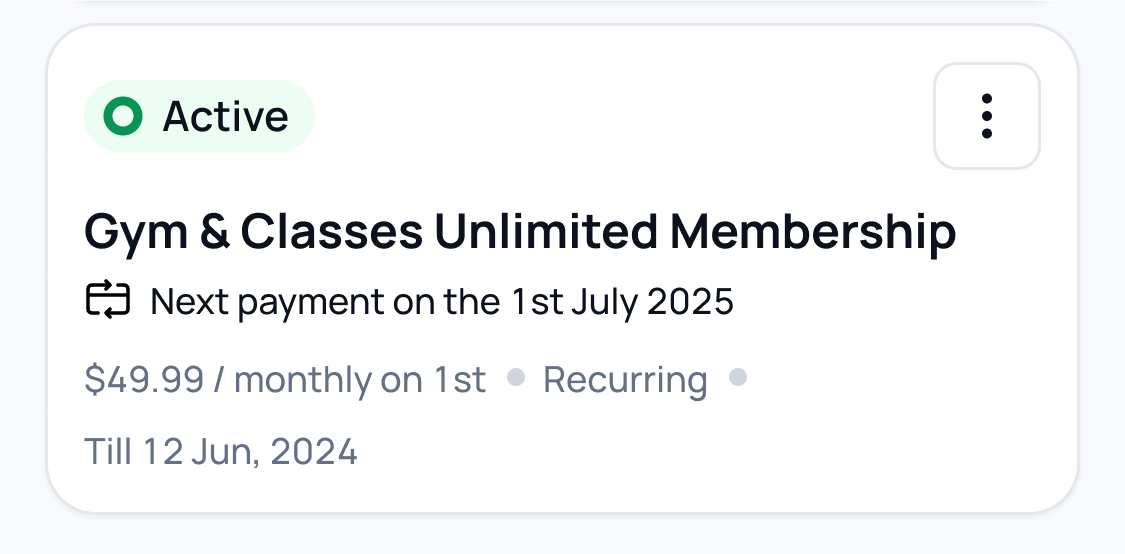Click the Till 12 Jun, 2024 date

[221, 452]
